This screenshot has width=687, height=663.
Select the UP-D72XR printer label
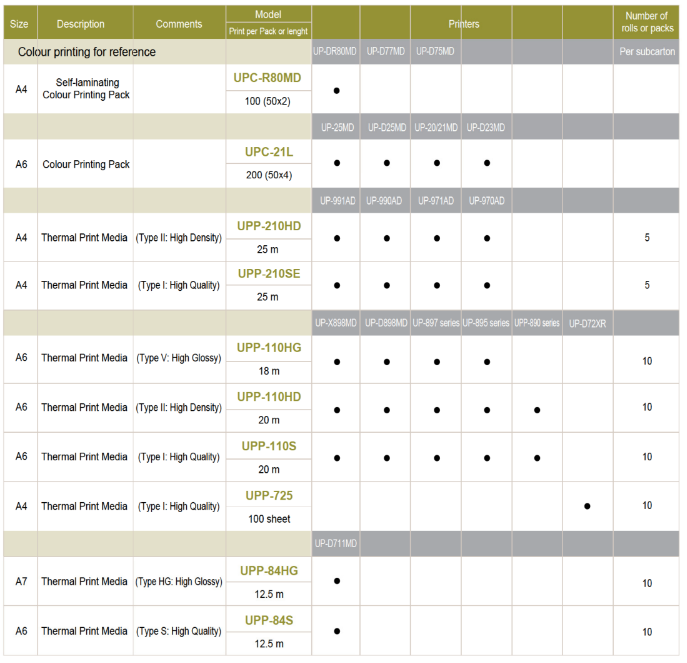(587, 323)
